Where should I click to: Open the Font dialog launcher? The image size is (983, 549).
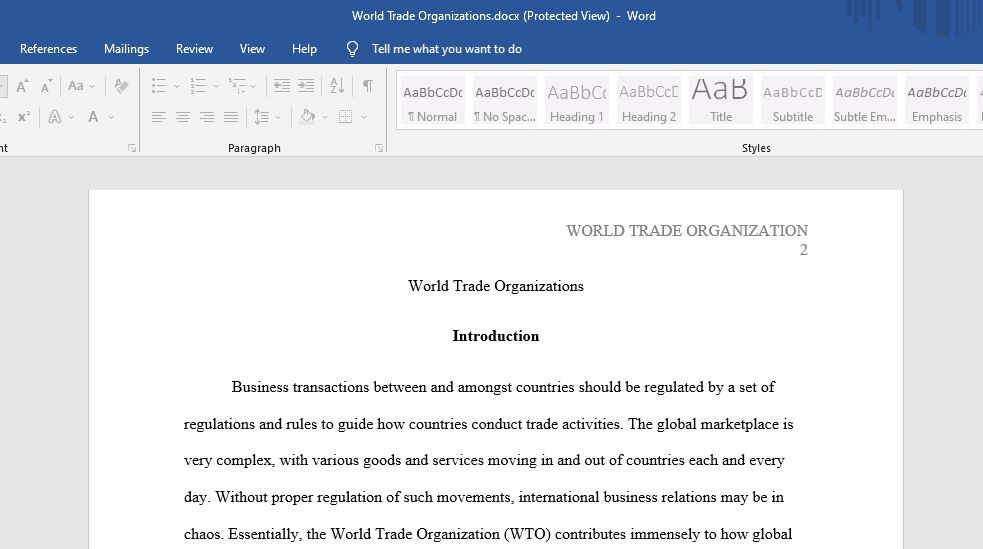click(132, 148)
